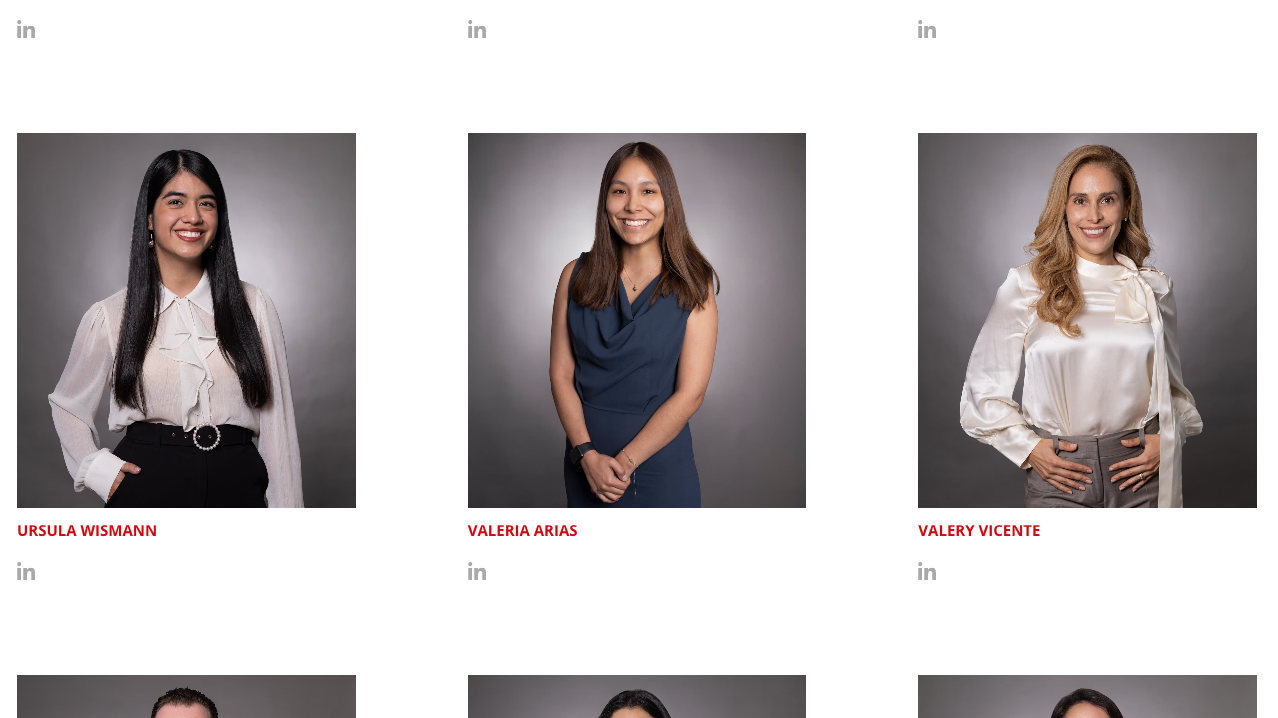
Task: Select Ursula Wismann's portrait photo
Action: [186, 320]
